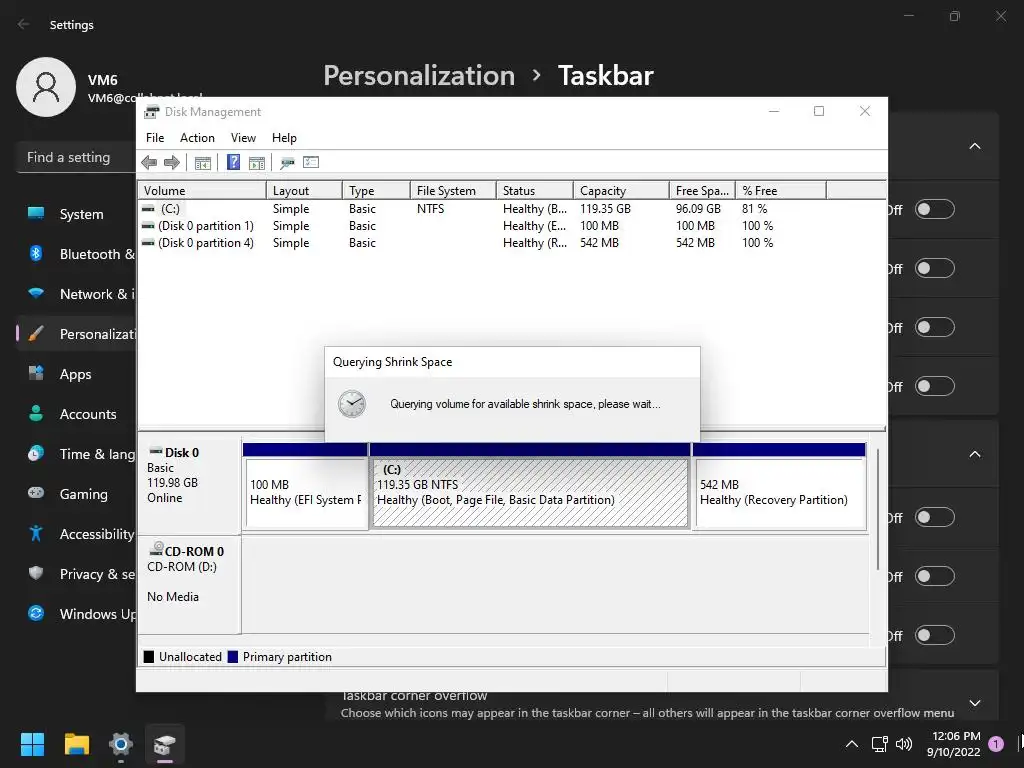
Task: Toggle the third Off switch in Settings
Action: click(935, 327)
